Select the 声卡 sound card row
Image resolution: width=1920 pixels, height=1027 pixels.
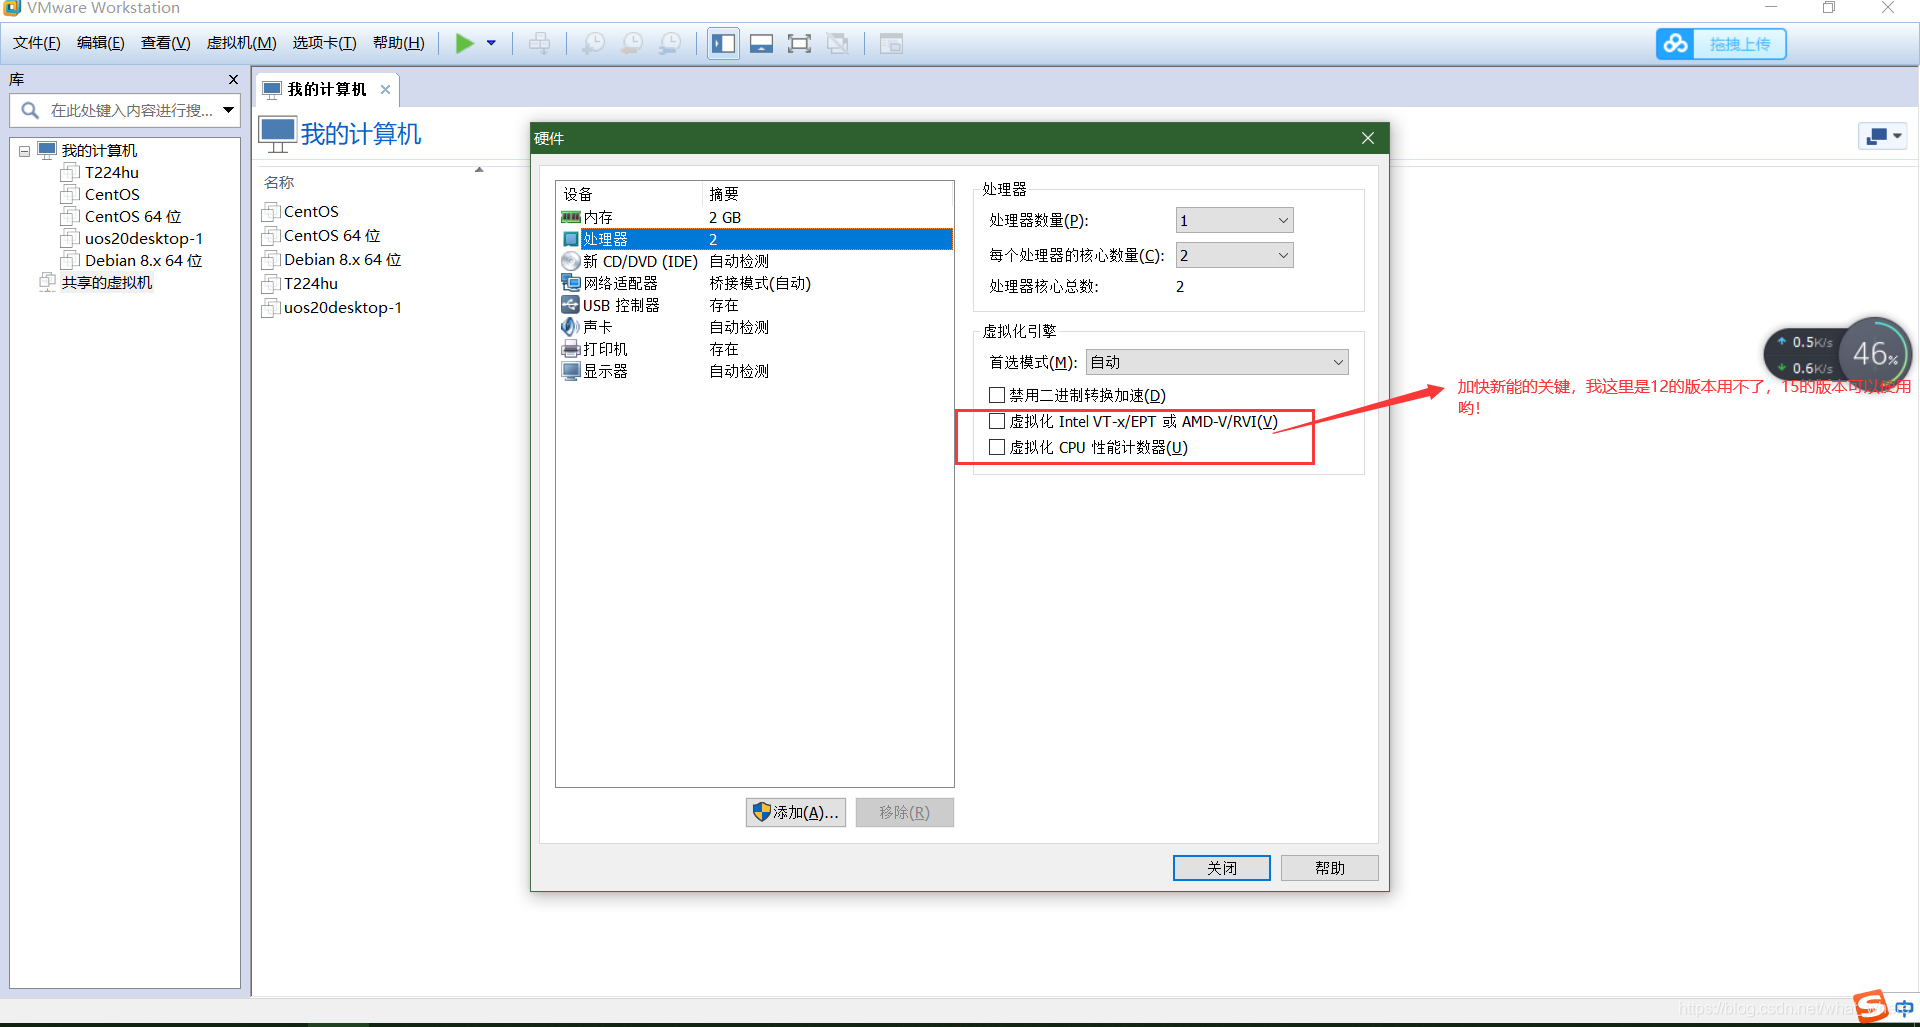(755, 327)
